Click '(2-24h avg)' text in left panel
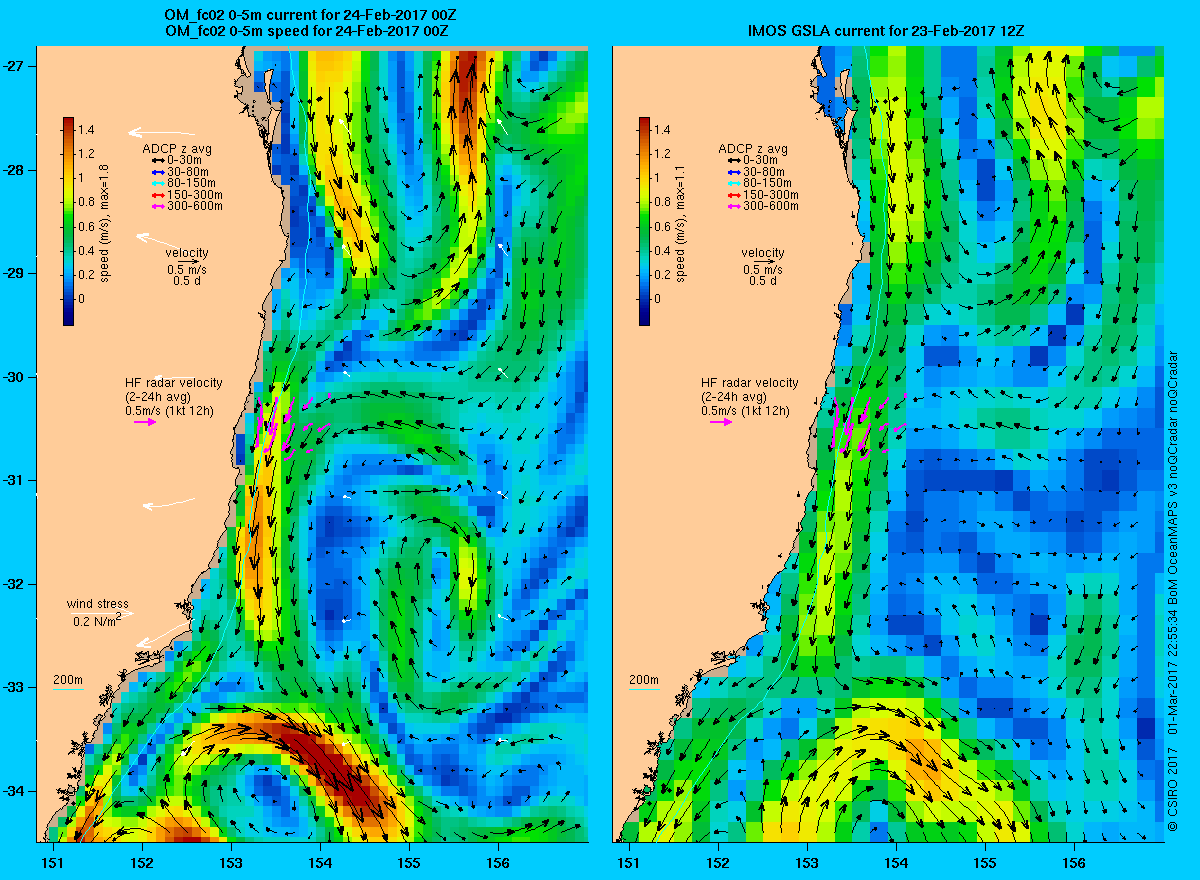Viewport: 1200px width, 880px height. click(159, 397)
